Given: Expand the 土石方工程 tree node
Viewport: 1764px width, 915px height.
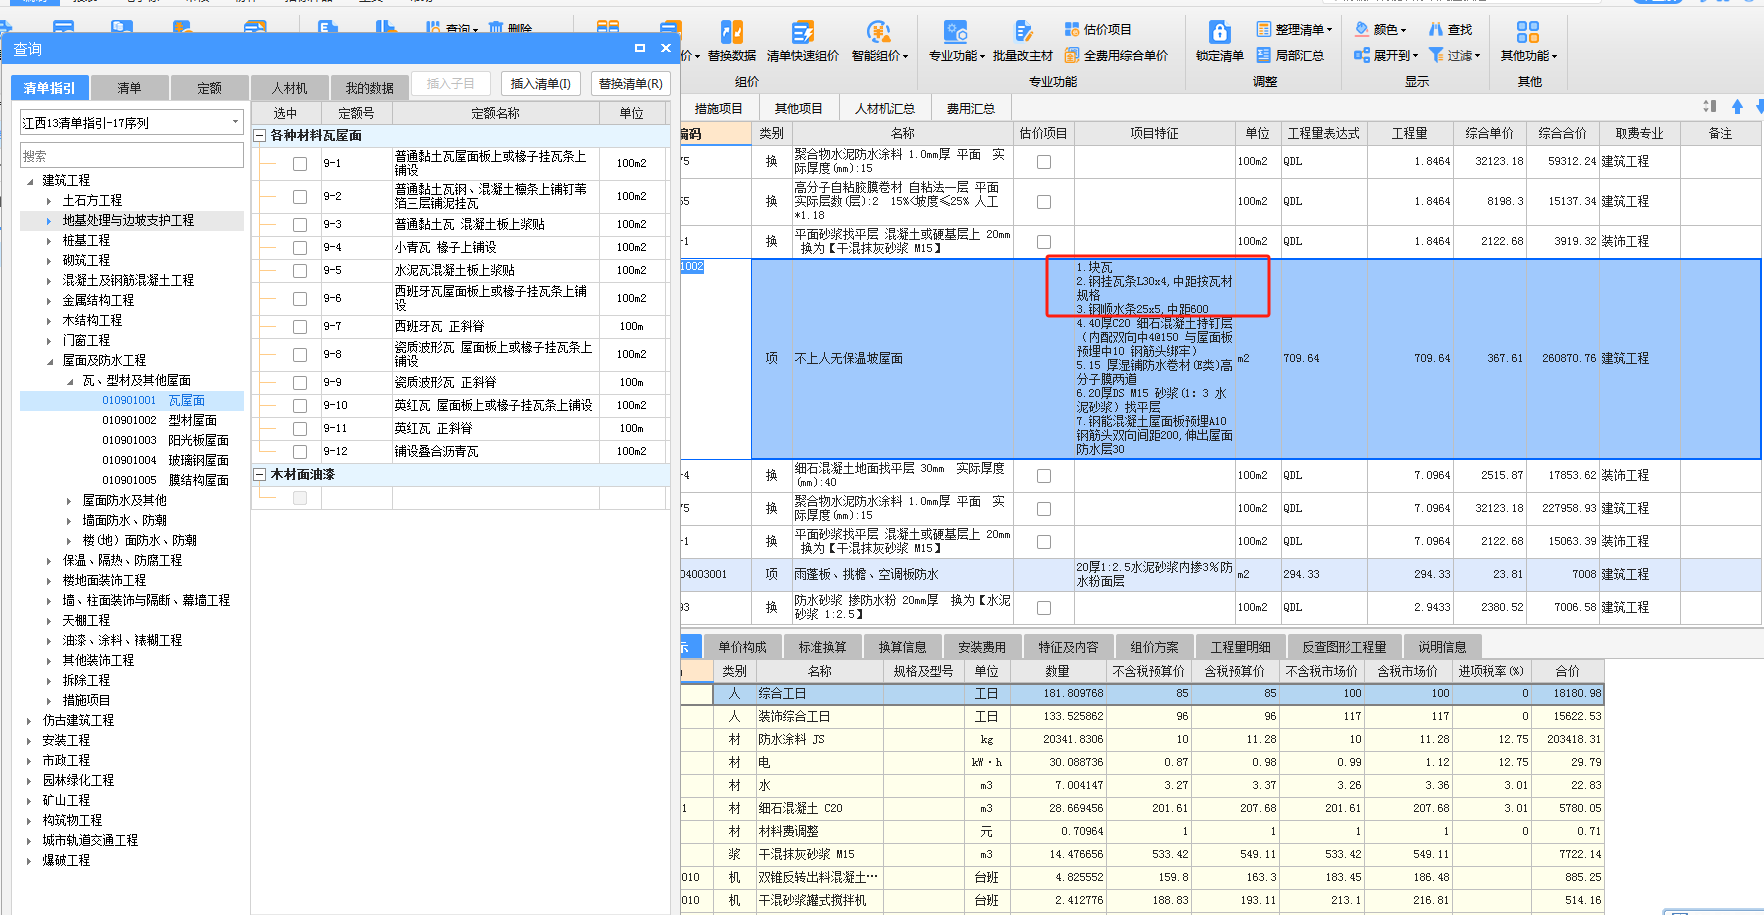Looking at the screenshot, I should point(49,201).
